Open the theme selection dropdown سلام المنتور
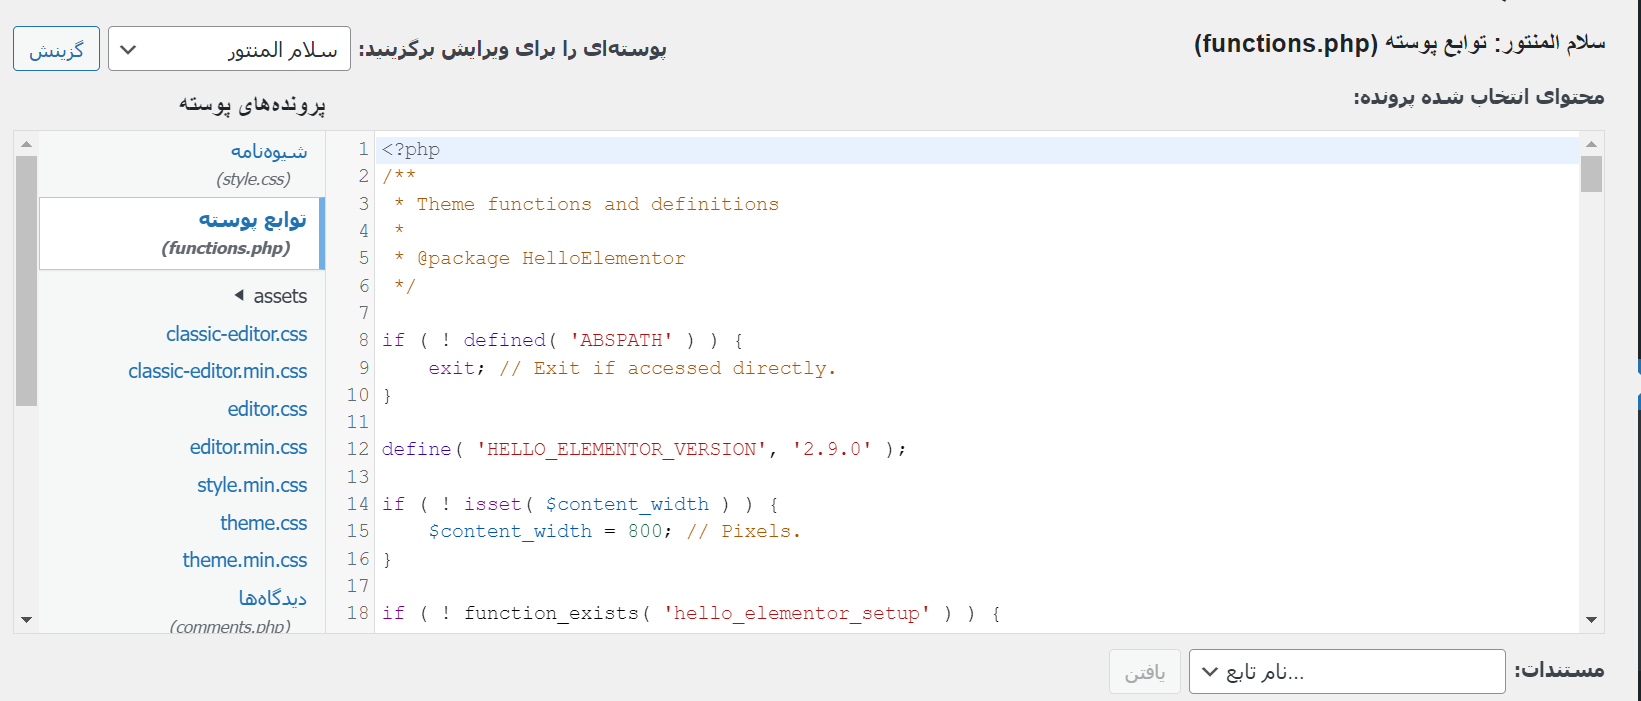The height and width of the screenshot is (701, 1641). point(229,49)
